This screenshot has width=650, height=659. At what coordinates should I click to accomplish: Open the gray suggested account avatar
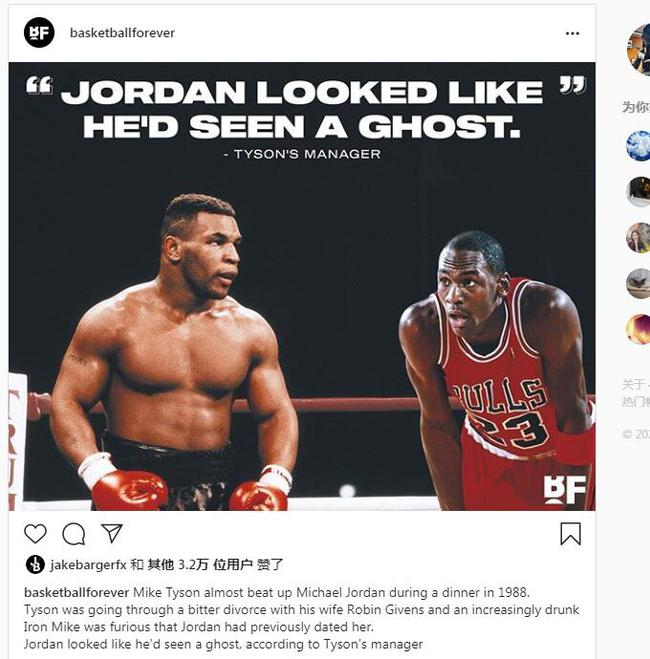pos(638,283)
